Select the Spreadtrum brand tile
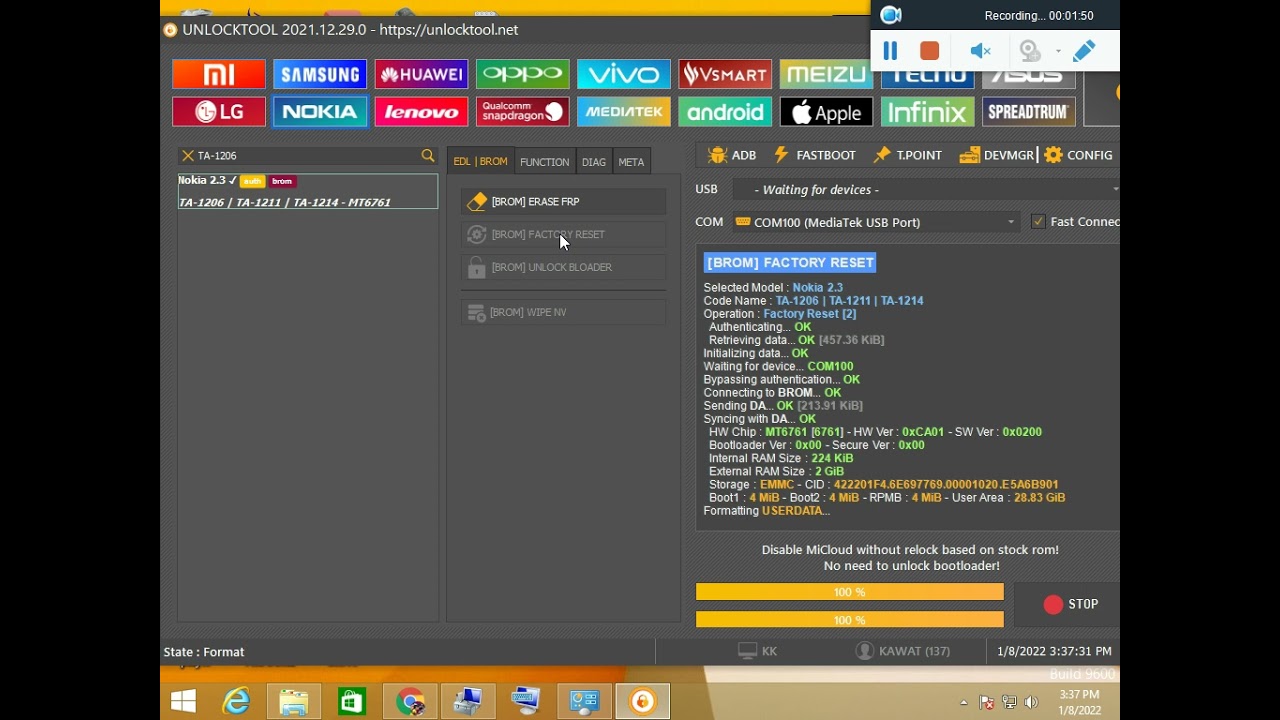Image resolution: width=1280 pixels, height=720 pixels. pyautogui.click(x=1029, y=112)
